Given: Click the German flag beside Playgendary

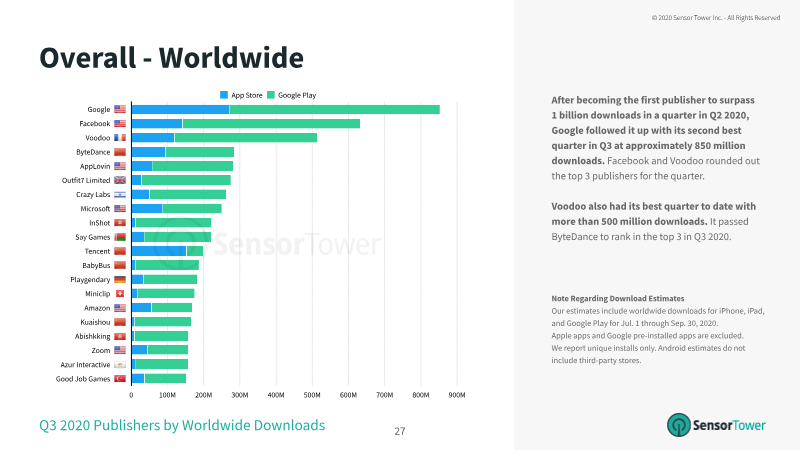Looking at the screenshot, I should [120, 280].
